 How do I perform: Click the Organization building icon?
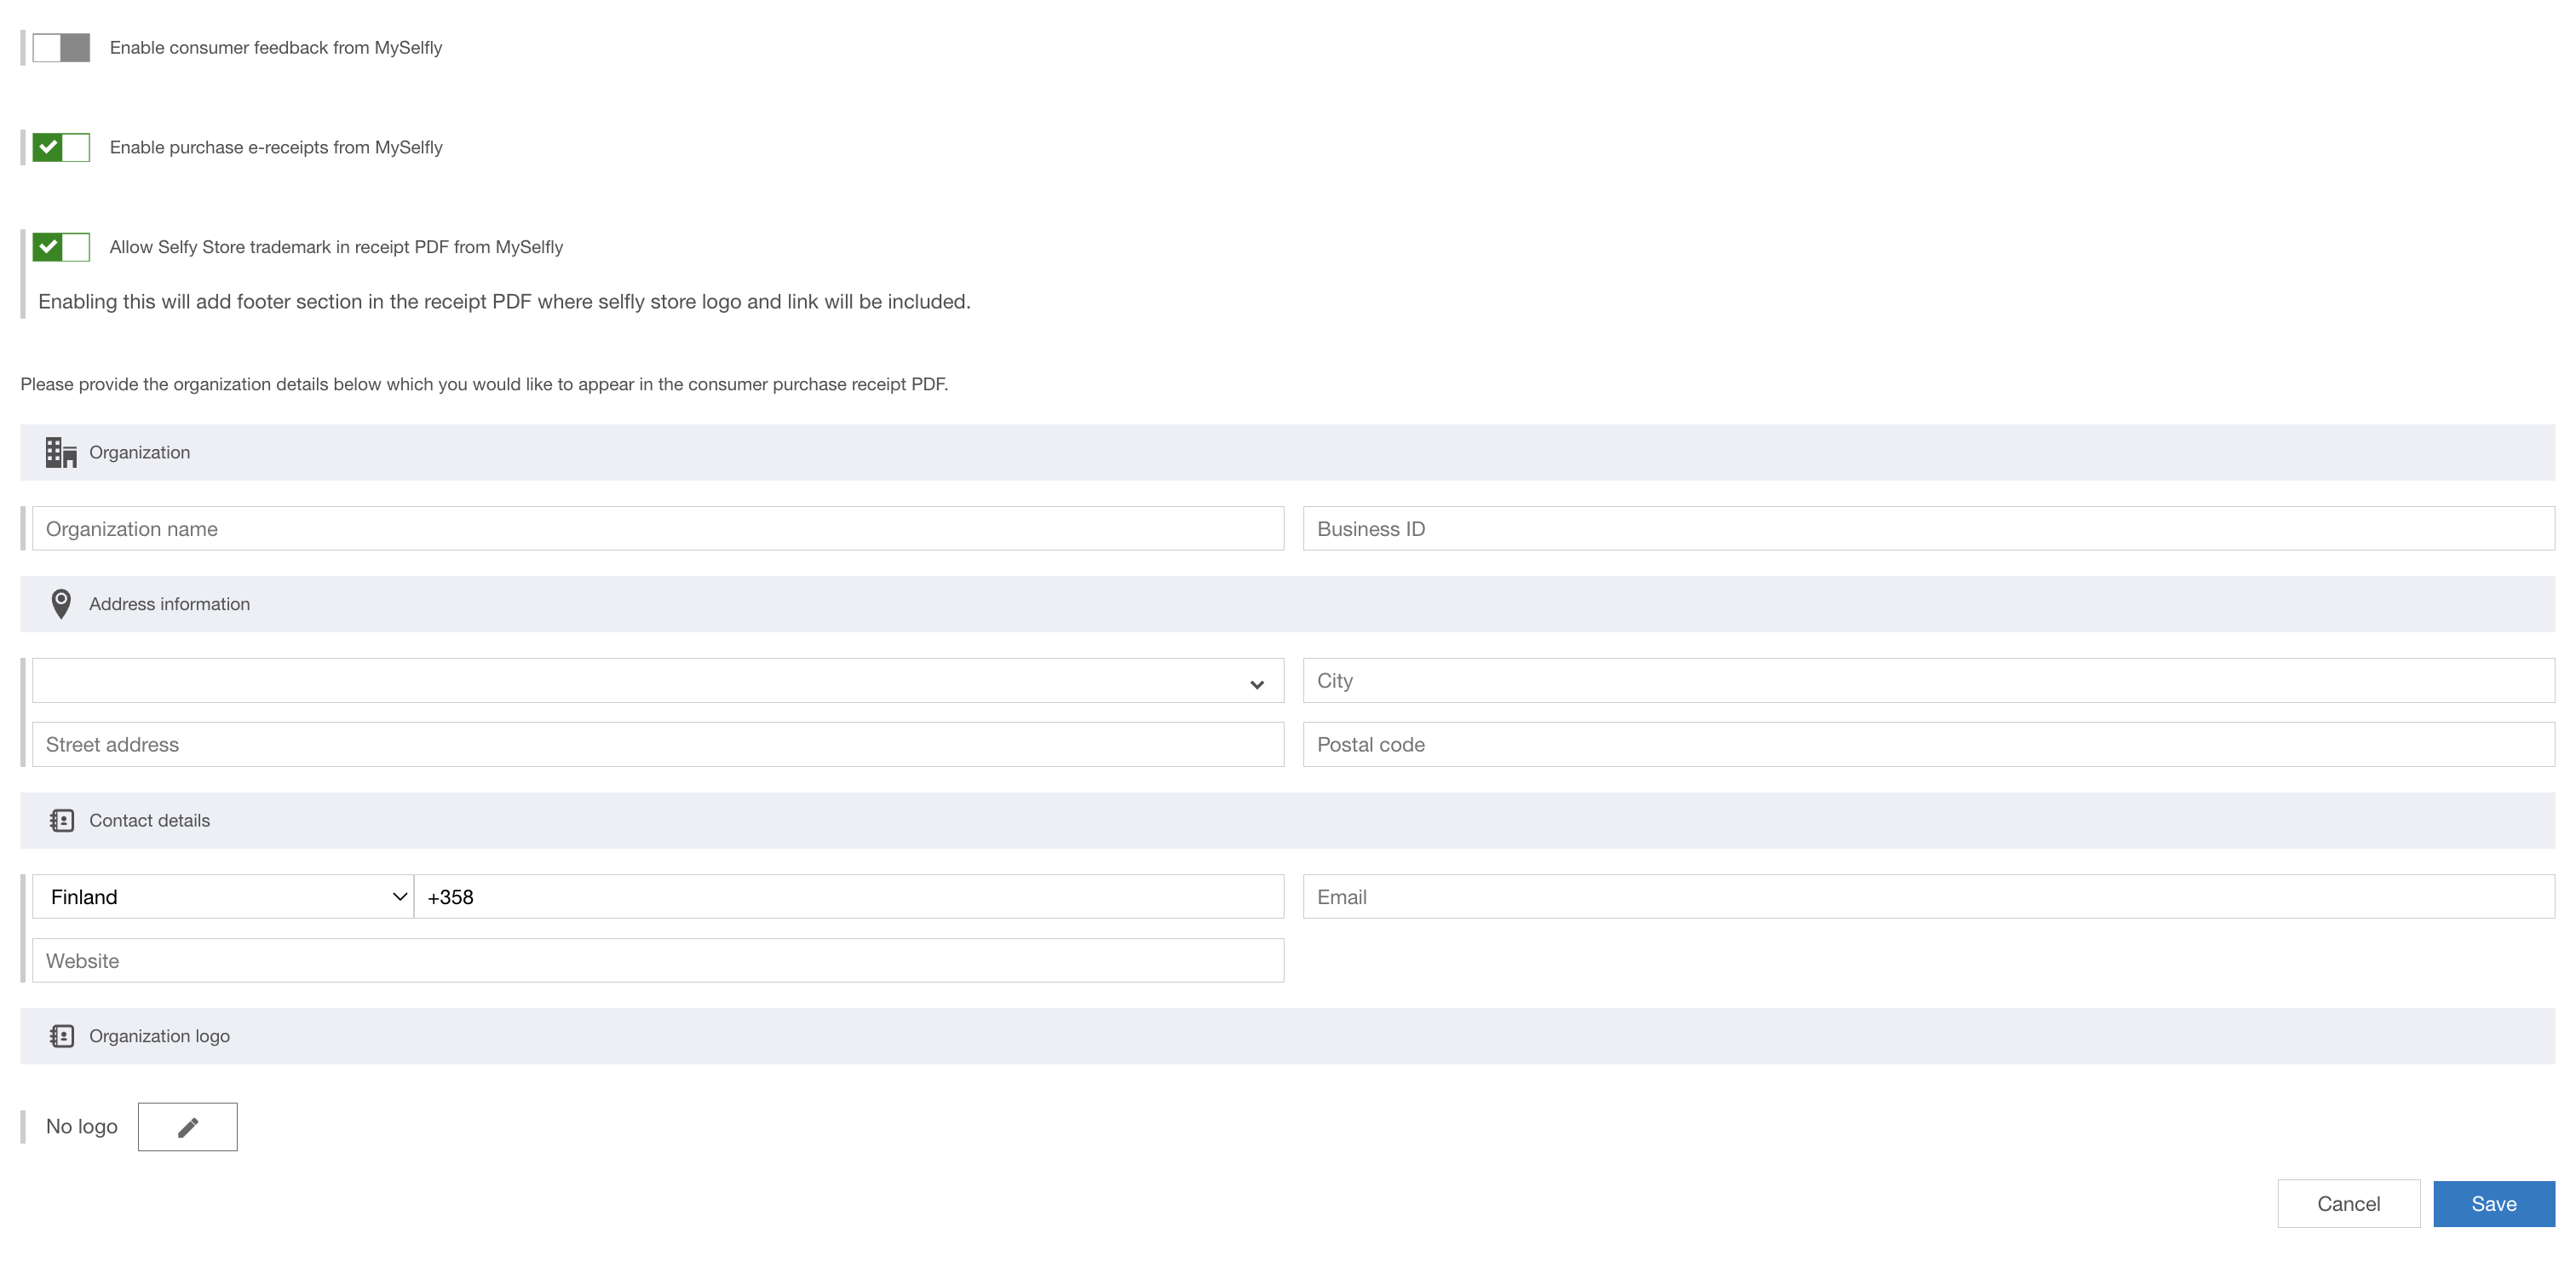[61, 452]
